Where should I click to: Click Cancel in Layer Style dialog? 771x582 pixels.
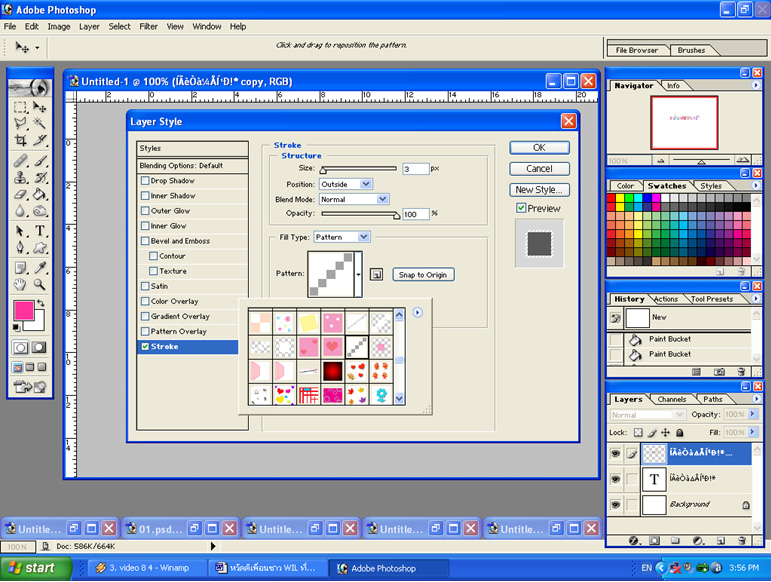click(539, 169)
